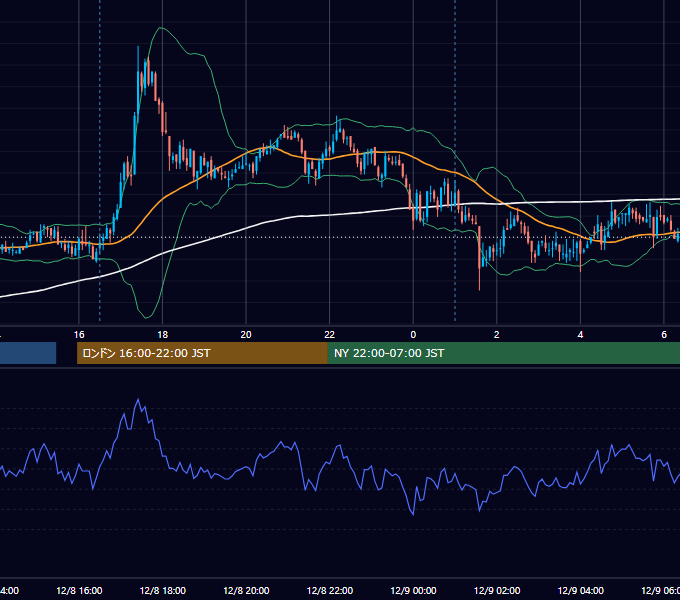Click the 6 hour label on price chart axis
This screenshot has width=680, height=600.
[664, 335]
